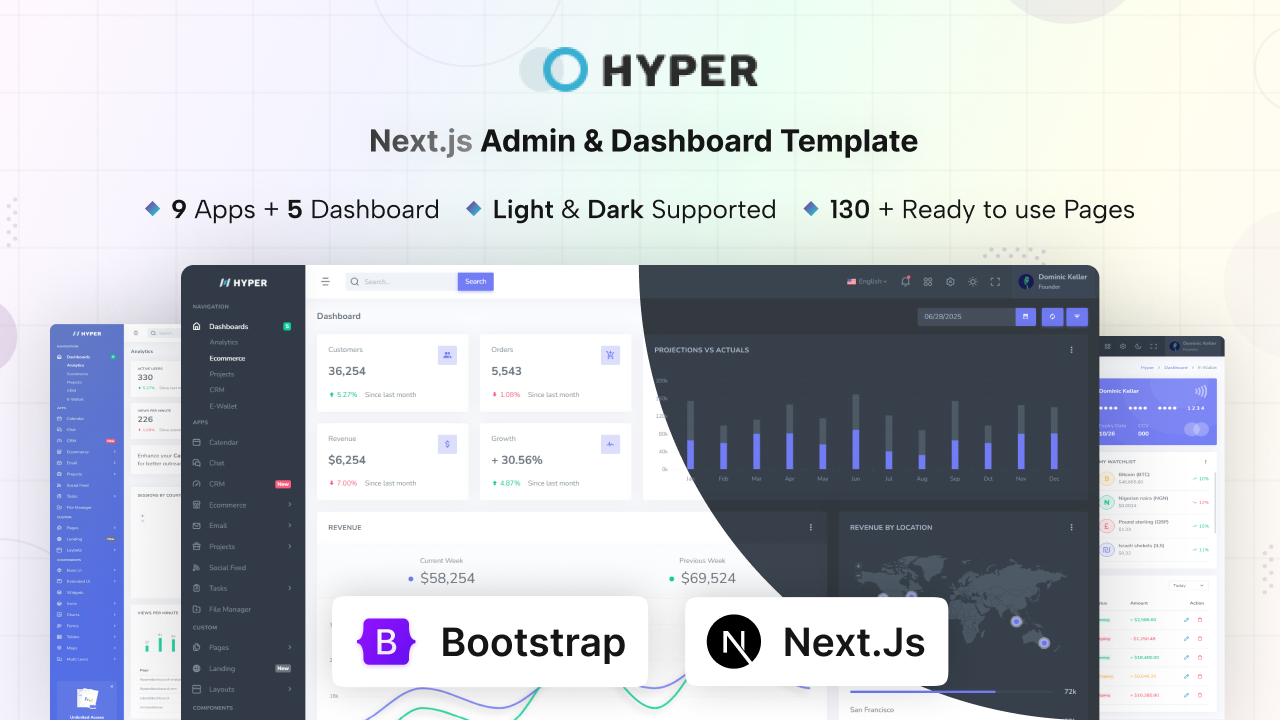Open Nigerian naira (NGN) watchlist entry
Viewport: 1280px width, 720px height.
1154,502
